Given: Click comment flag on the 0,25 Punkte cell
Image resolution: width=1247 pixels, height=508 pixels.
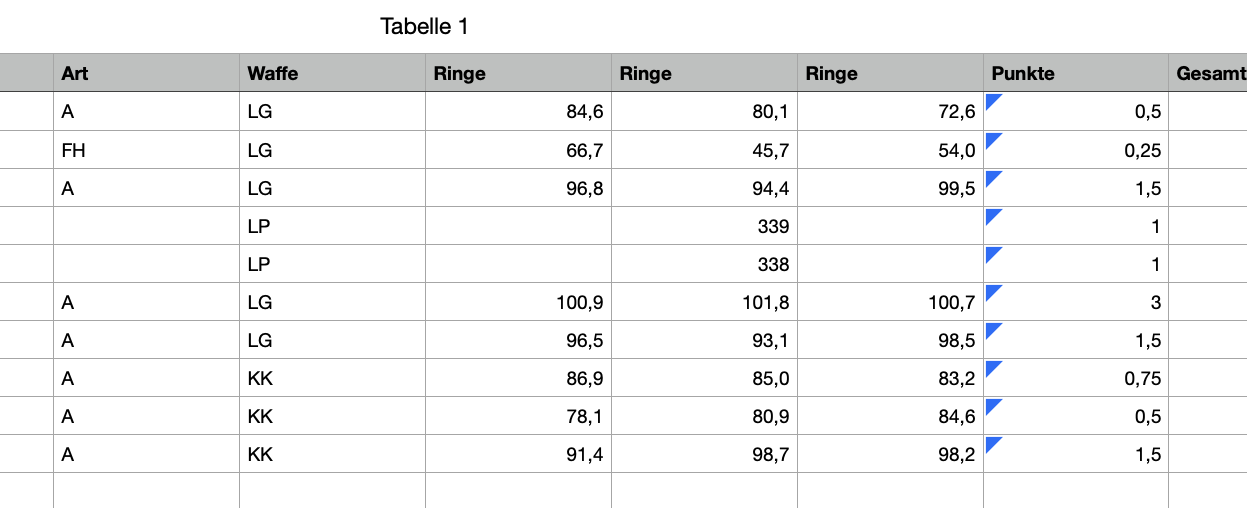Looking at the screenshot, I should coord(992,139).
